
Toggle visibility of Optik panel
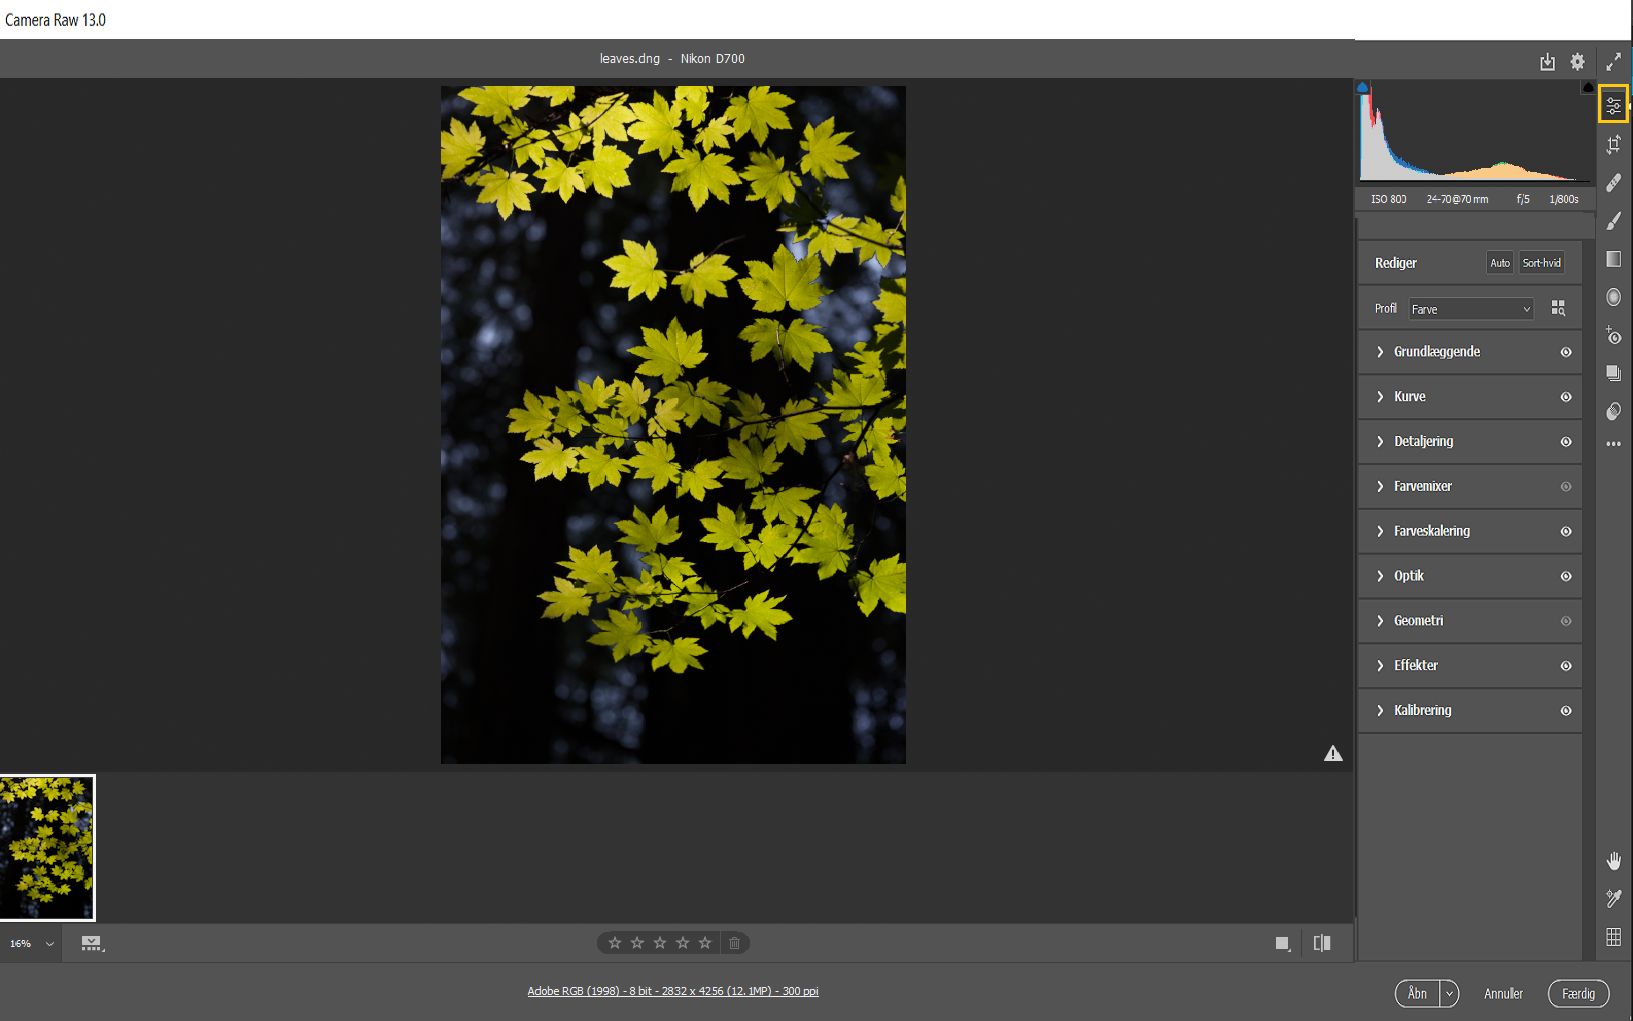(x=1566, y=576)
